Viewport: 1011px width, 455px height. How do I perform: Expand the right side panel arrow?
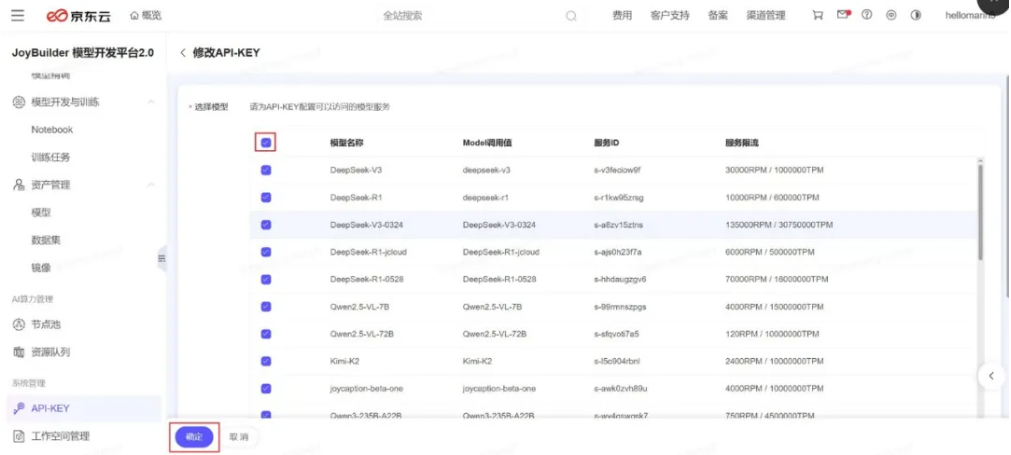pos(990,376)
